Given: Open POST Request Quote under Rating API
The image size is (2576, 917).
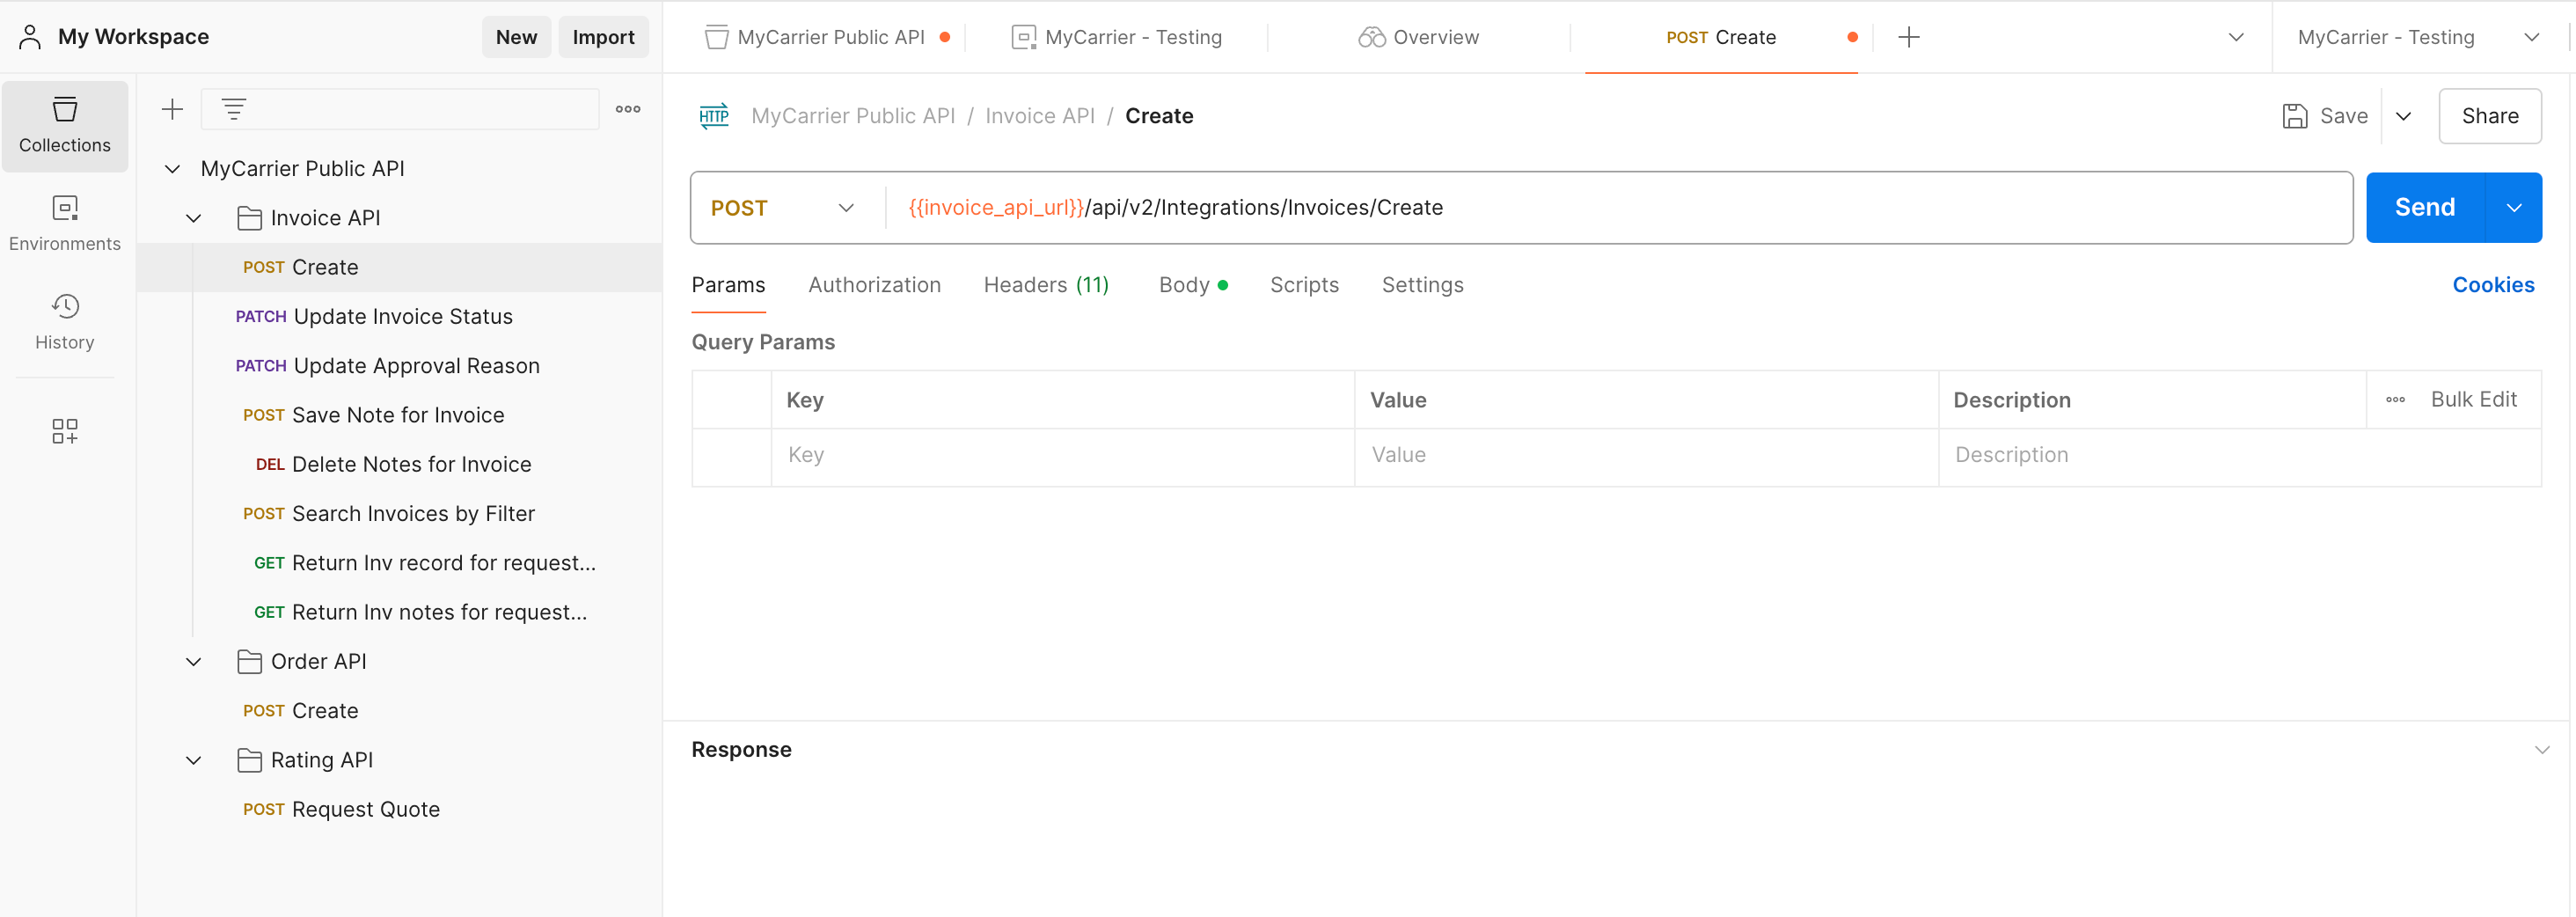Looking at the screenshot, I should [x=400, y=810].
